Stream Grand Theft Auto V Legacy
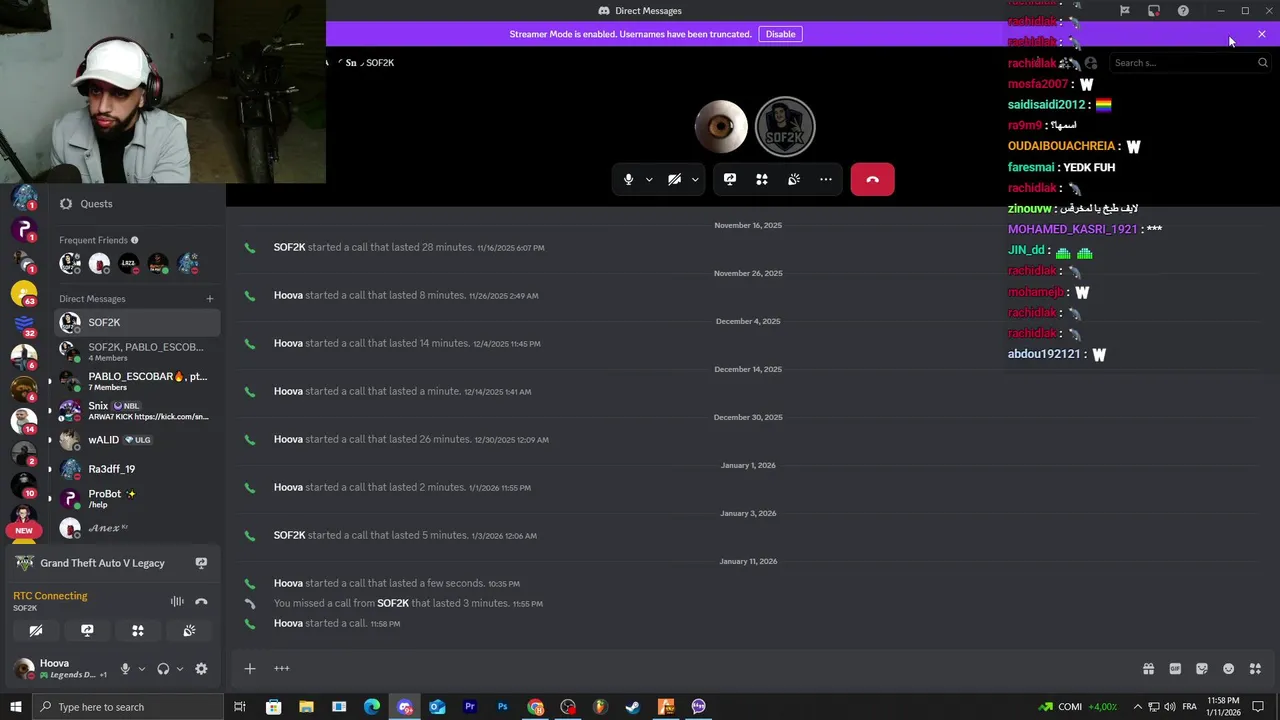This screenshot has width=1280, height=720. (201, 563)
